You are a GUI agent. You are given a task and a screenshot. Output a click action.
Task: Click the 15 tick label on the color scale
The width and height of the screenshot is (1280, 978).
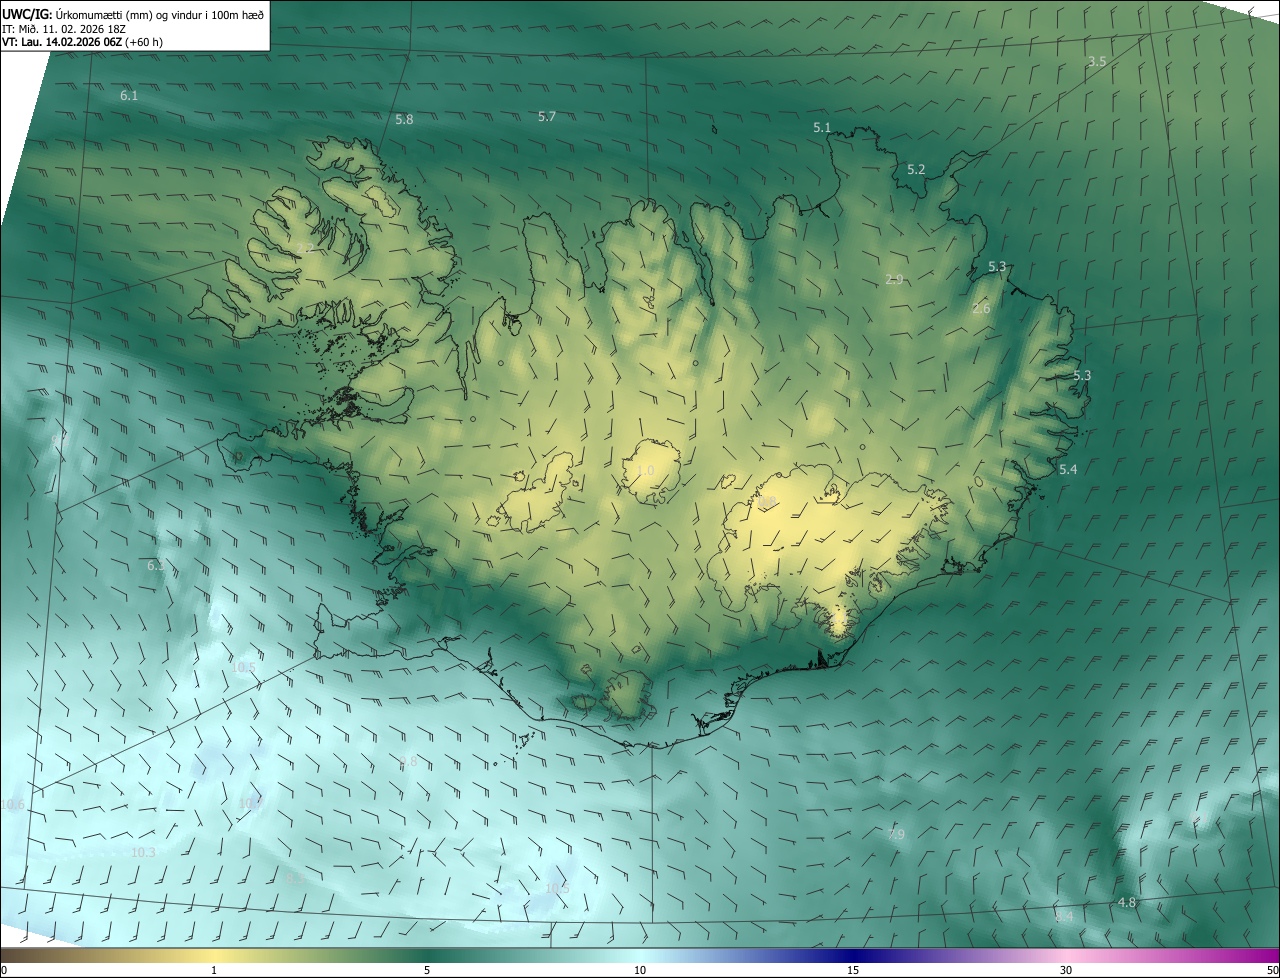[x=853, y=970]
